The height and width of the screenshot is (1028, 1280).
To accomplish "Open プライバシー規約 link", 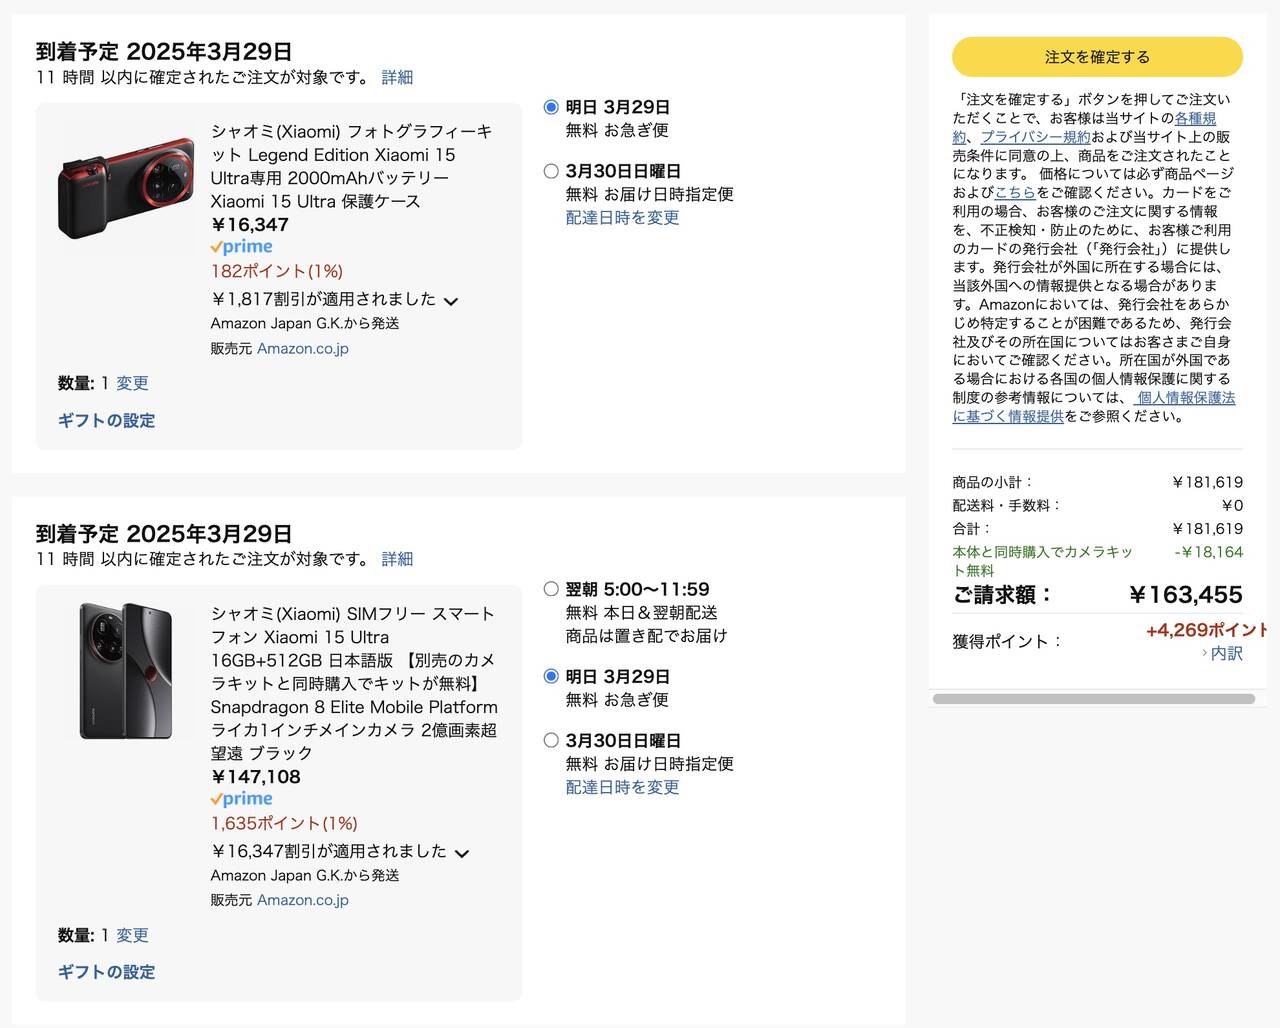I will pyautogui.click(x=1035, y=137).
